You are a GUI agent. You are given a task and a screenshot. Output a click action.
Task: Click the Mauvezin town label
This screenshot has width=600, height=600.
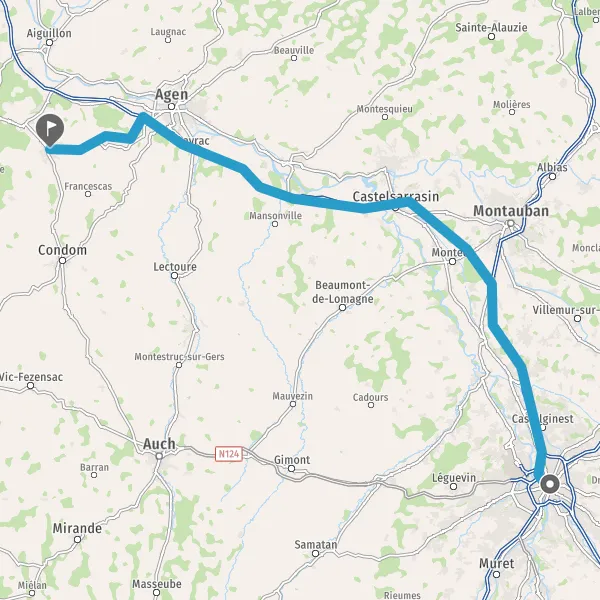(x=292, y=396)
